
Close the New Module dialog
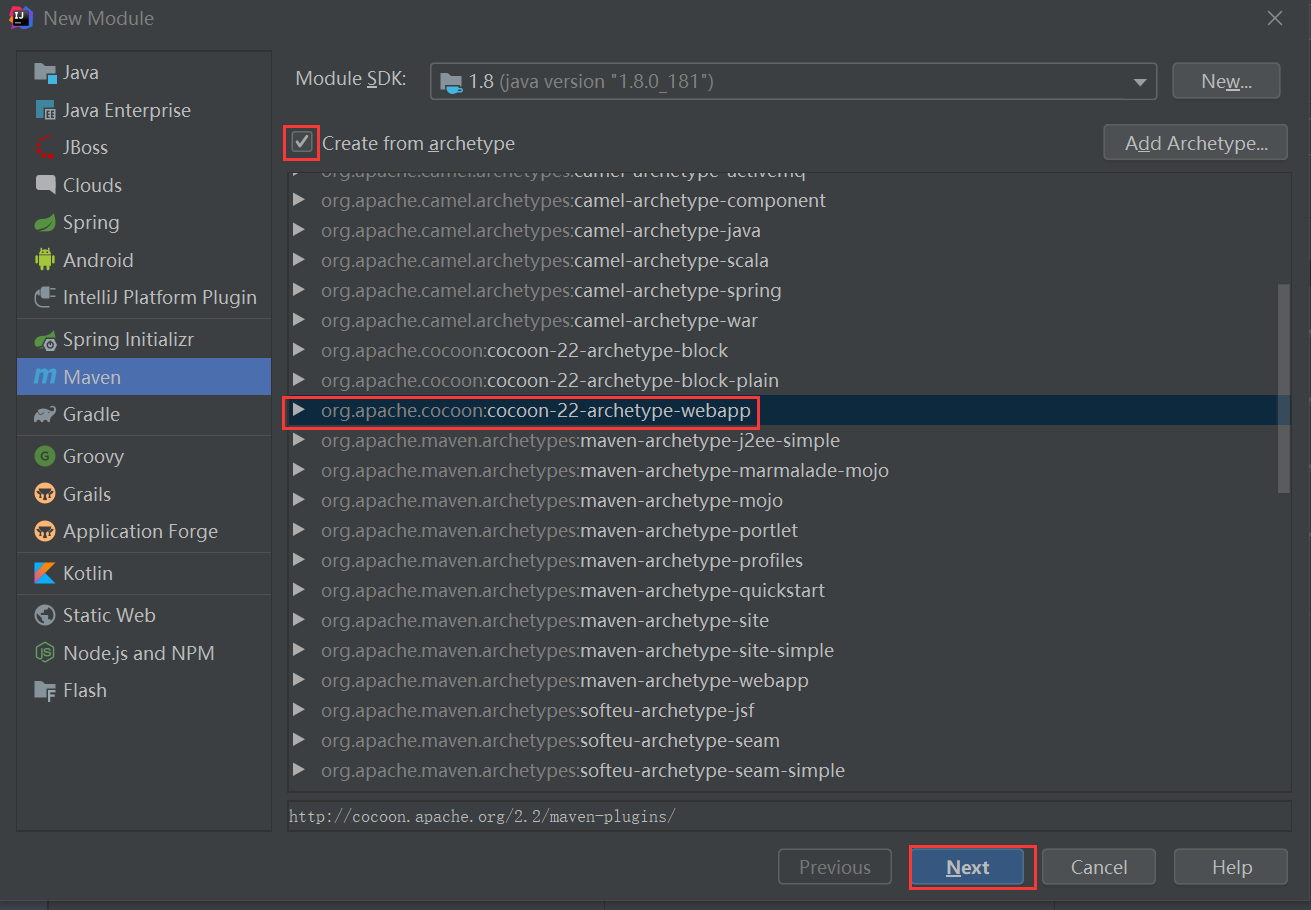1274,18
